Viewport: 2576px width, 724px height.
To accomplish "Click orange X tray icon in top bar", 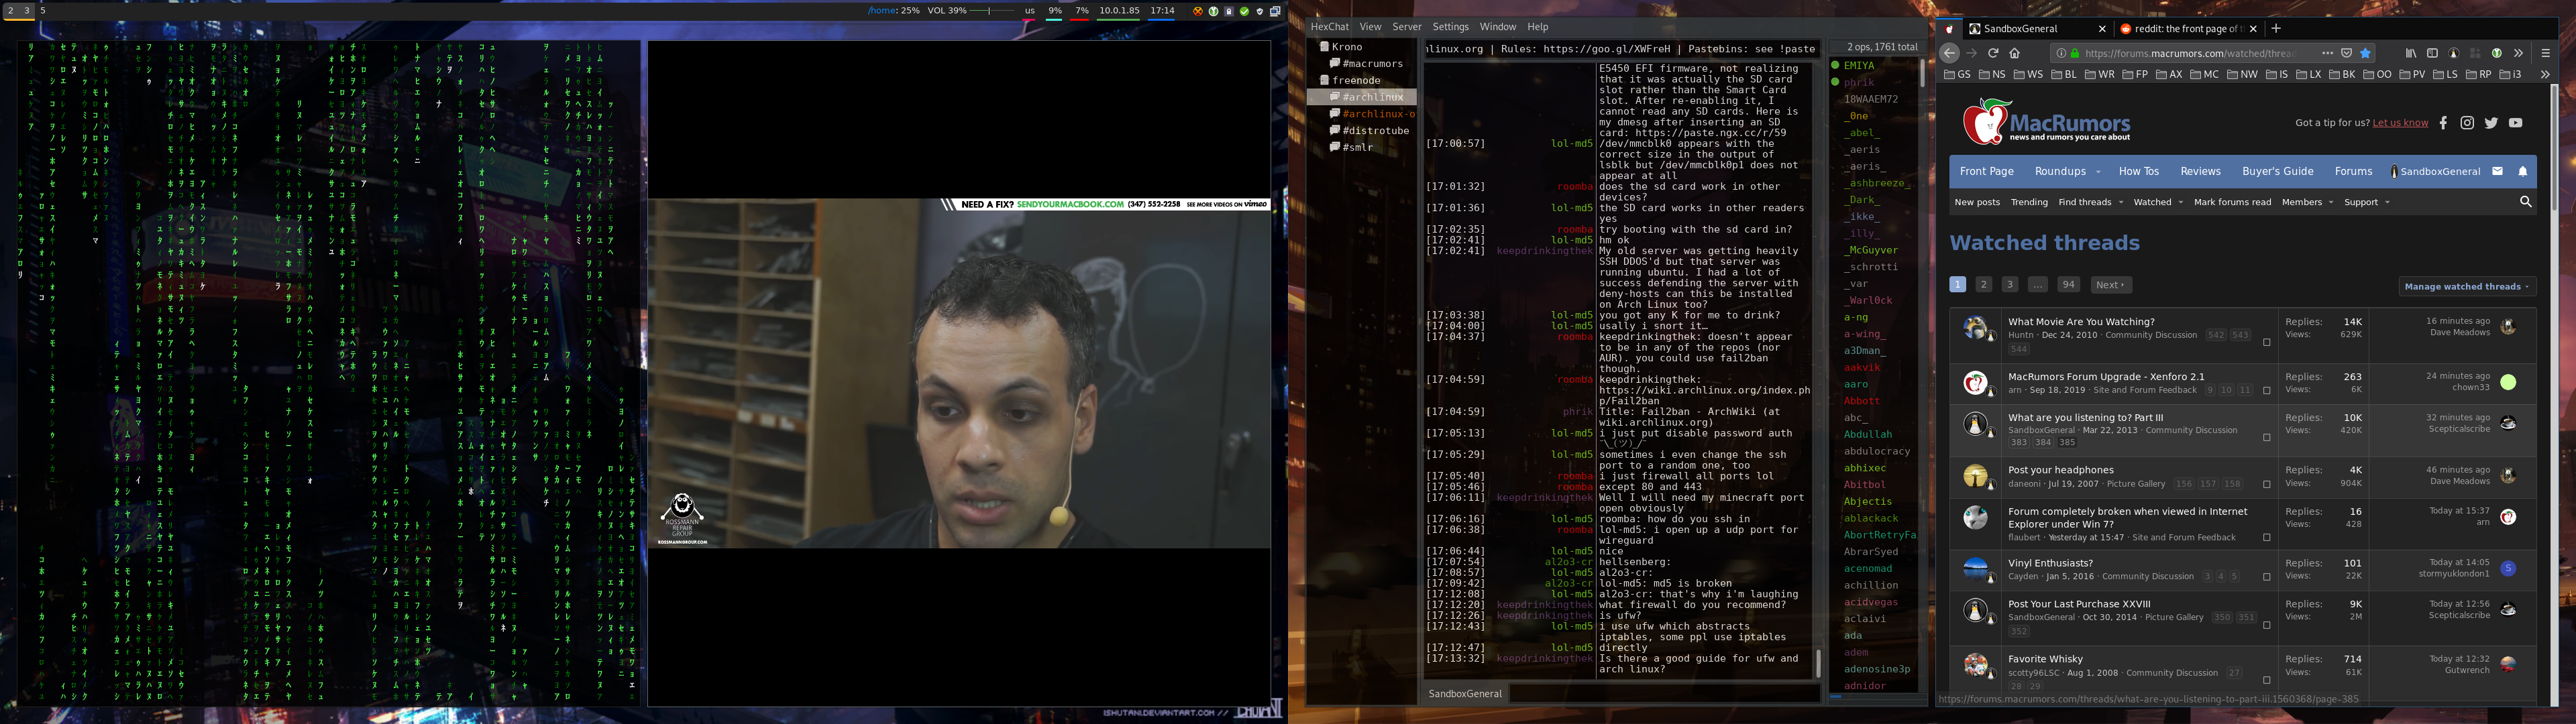I will click(1198, 11).
